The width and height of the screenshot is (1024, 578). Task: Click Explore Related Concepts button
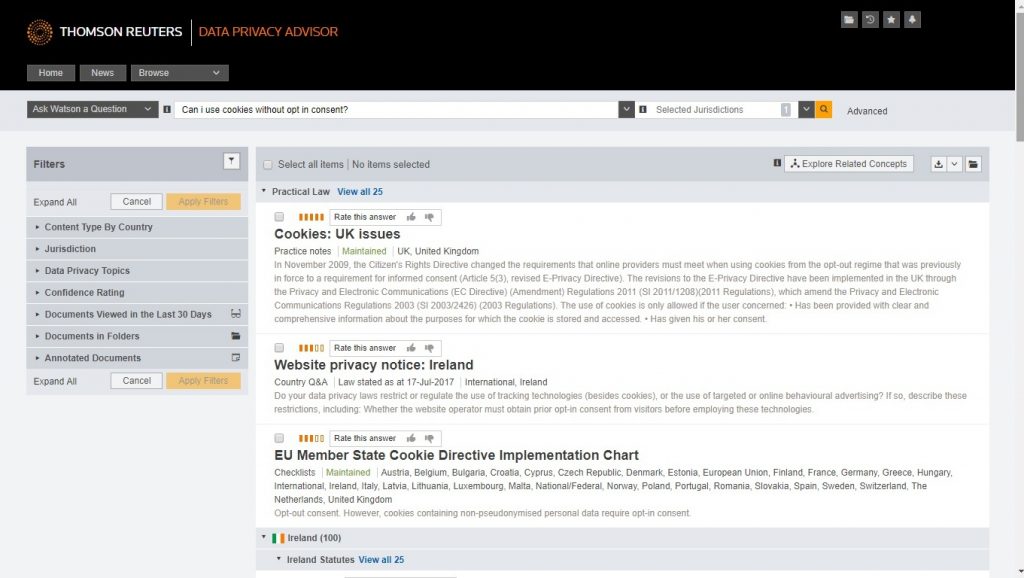(x=849, y=164)
